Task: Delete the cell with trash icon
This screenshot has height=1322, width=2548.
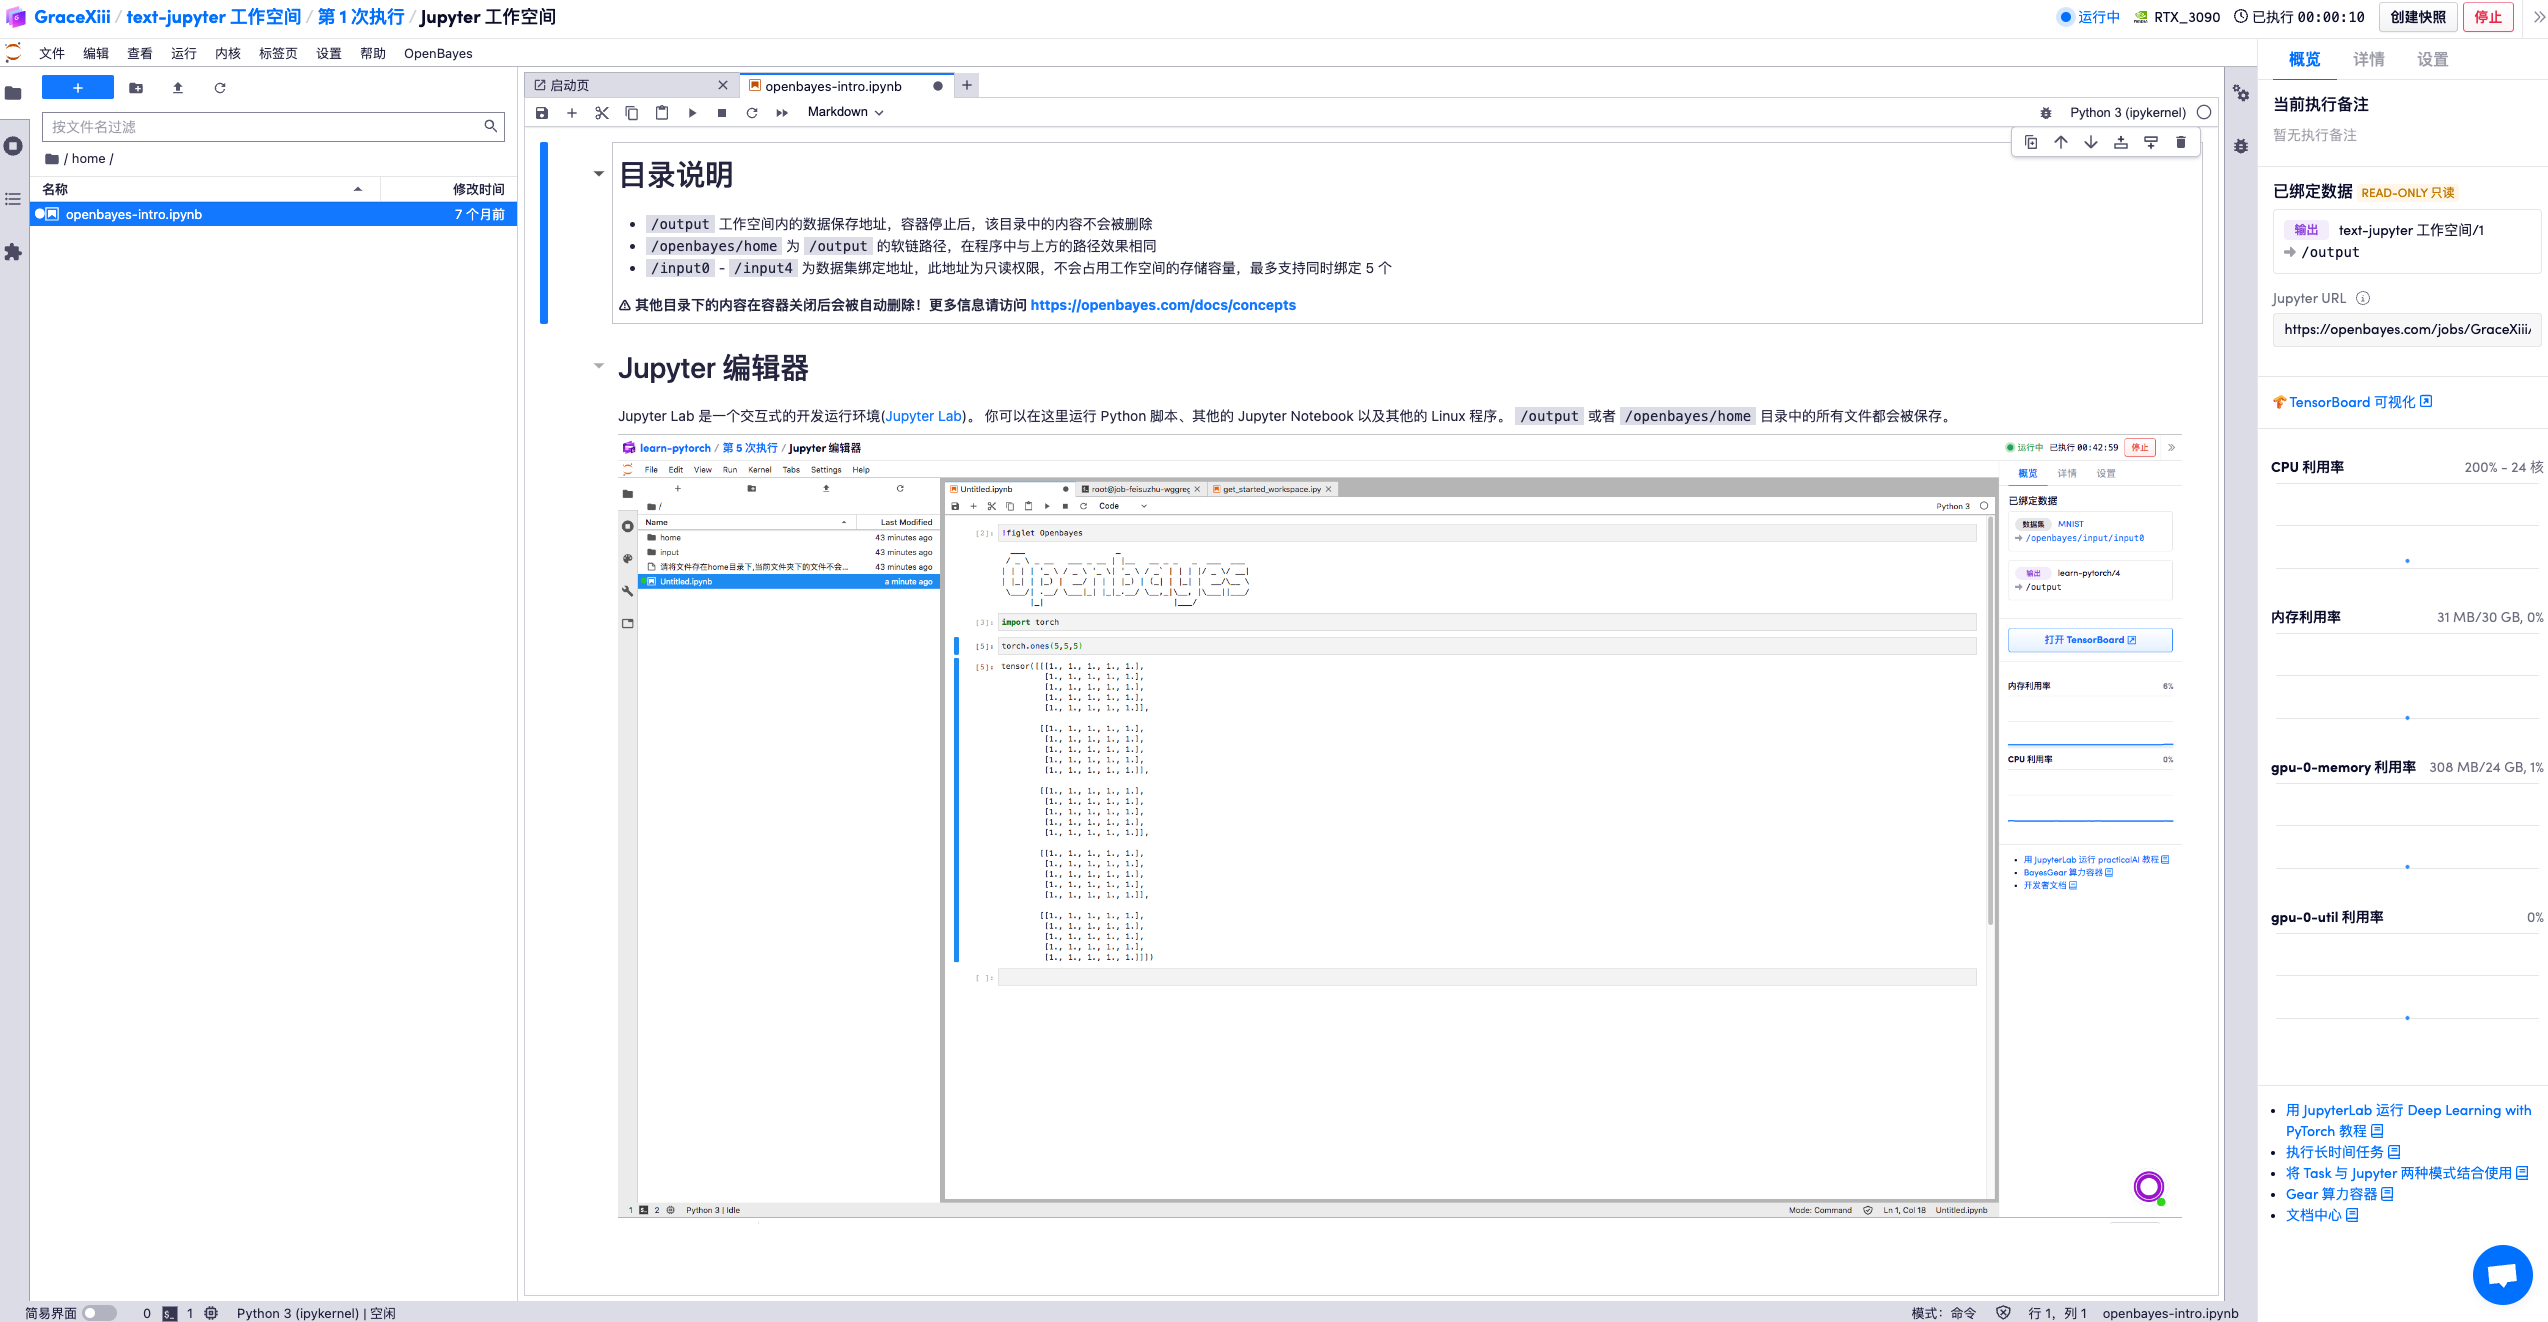Action: pos(2181,143)
